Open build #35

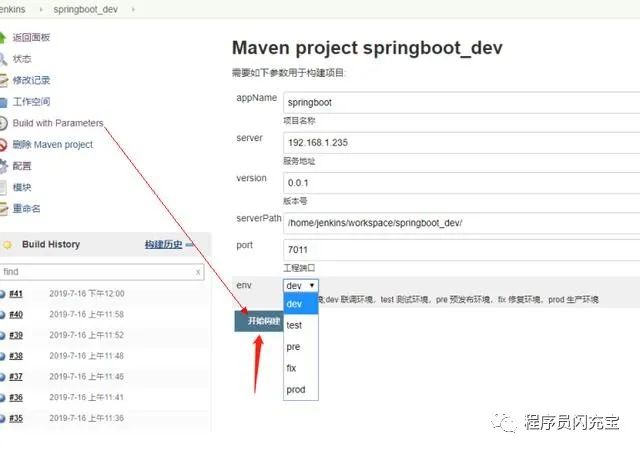pos(16,418)
